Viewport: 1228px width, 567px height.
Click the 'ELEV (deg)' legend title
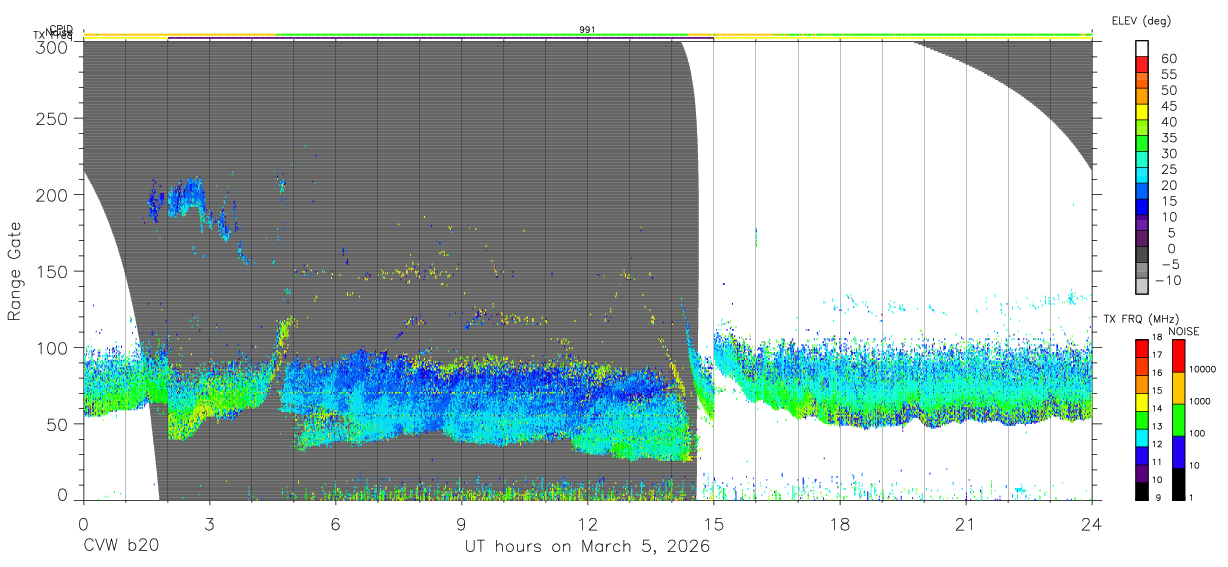(1141, 20)
